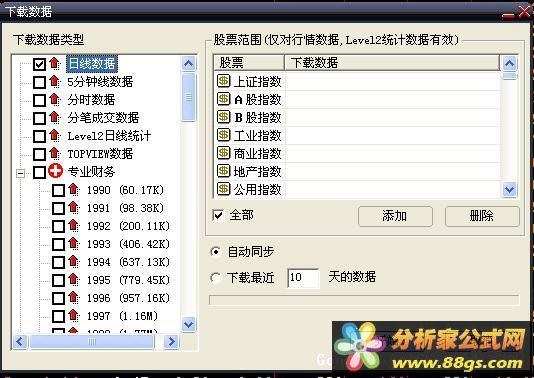This screenshot has height=378, width=534.
Task: Click the dollar icon next to 工业指数
Action: pos(223,135)
